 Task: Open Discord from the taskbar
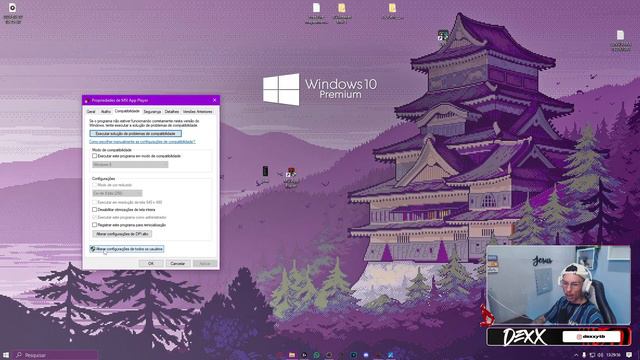[366, 355]
